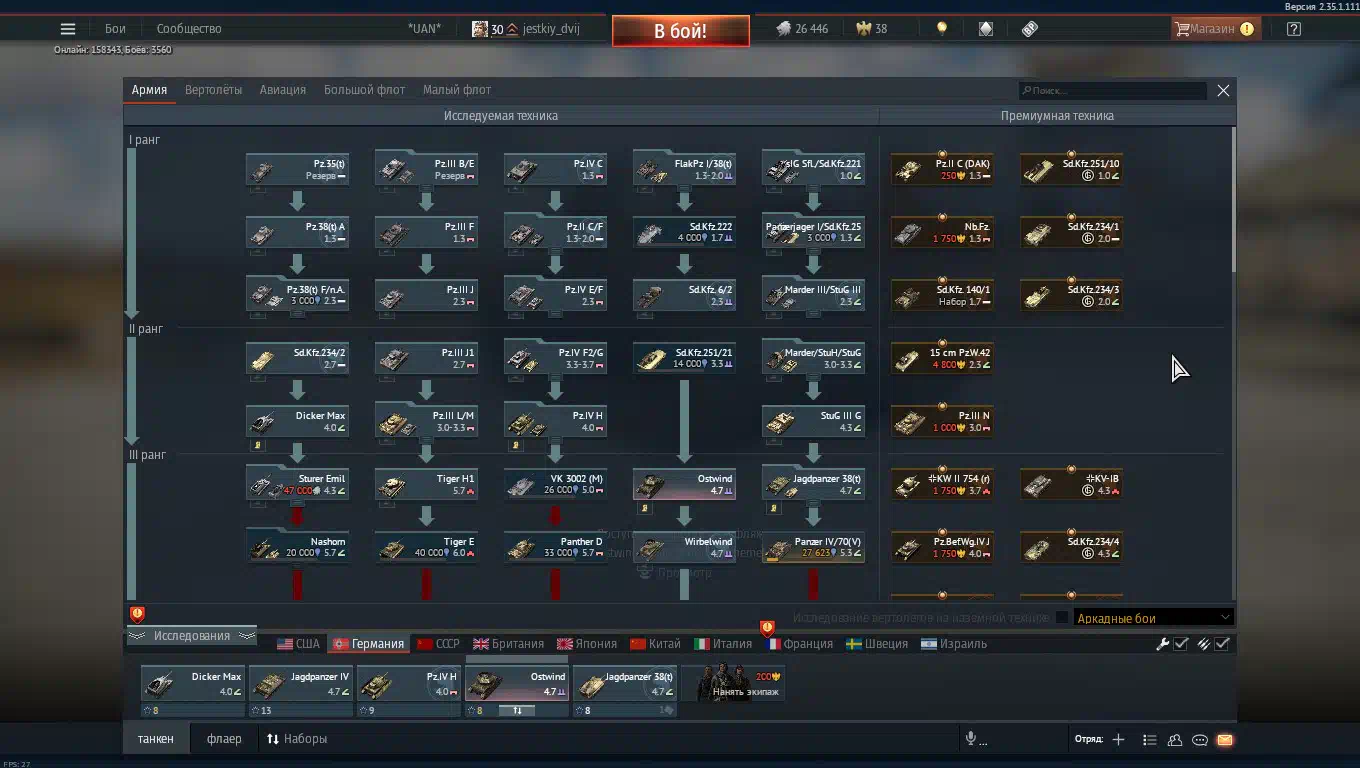Viewport: 1360px width, 768px height.
Task: Expand the Marder/StuH/StuG vehicle group
Action: (x=813, y=359)
